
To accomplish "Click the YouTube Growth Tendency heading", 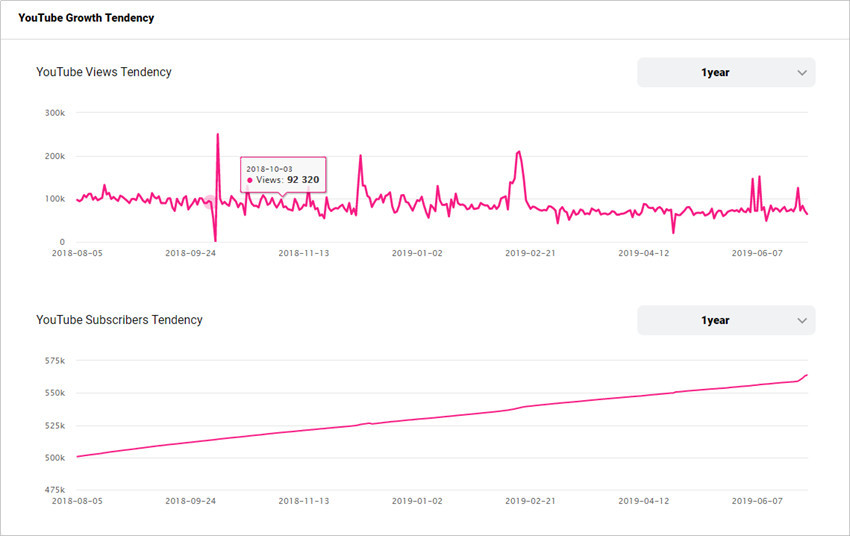I will point(86,18).
